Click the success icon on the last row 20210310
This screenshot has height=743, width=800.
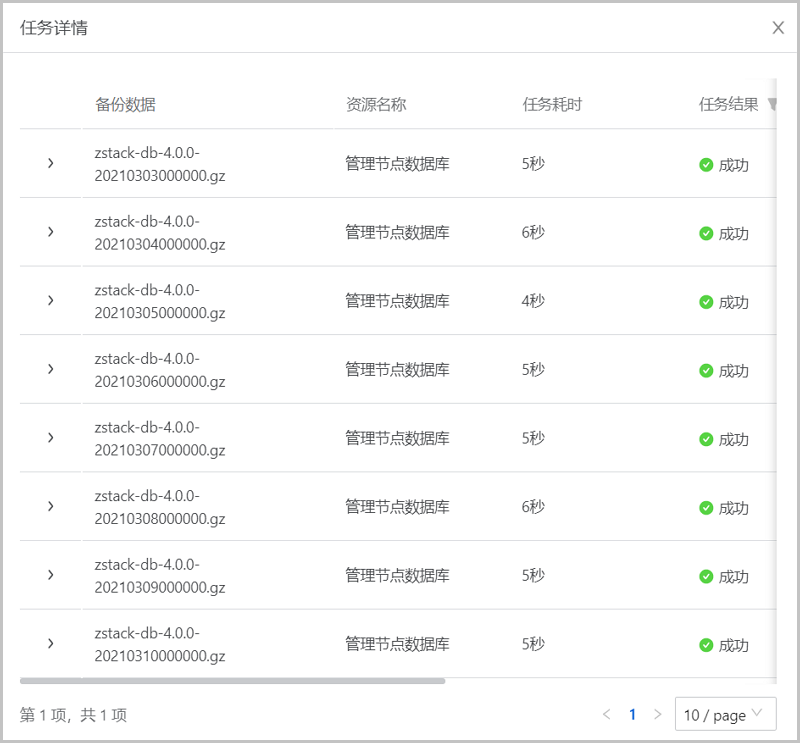[x=705, y=645]
